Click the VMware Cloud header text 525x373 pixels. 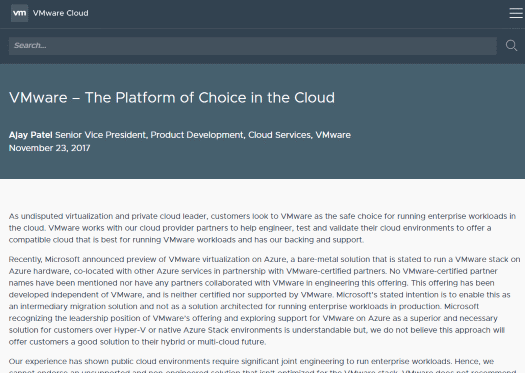tap(61, 13)
